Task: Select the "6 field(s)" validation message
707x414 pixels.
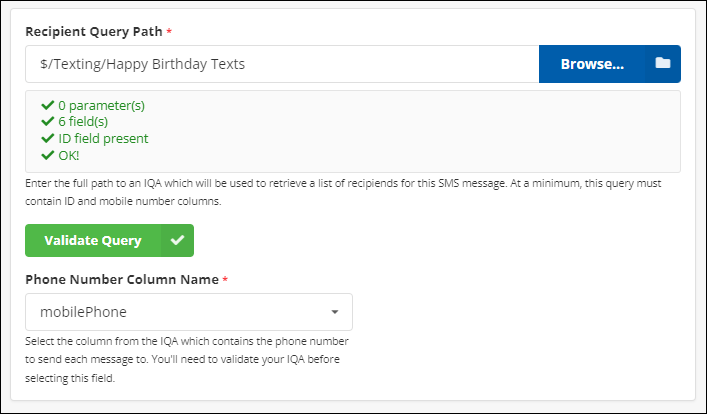Action: point(88,121)
